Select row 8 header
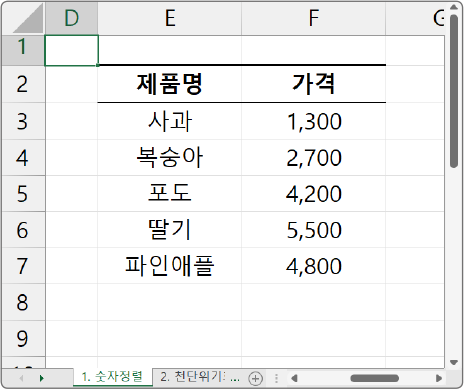Image resolution: width=464 pixels, height=389 pixels. point(23,302)
